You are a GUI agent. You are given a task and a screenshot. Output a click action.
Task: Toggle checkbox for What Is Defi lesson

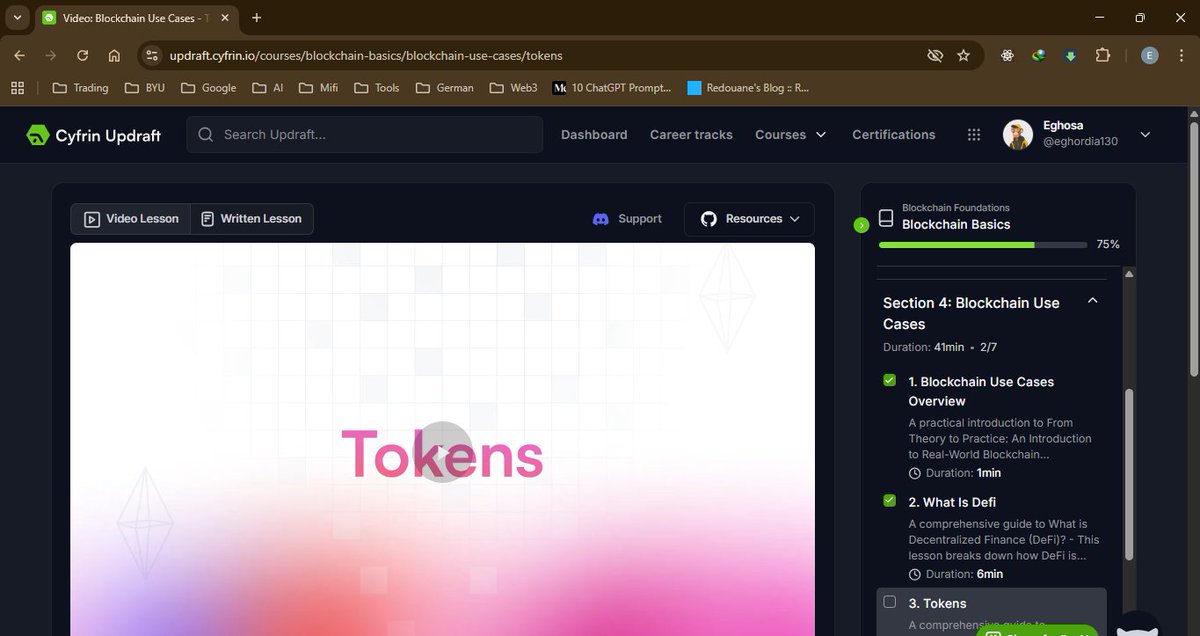[889, 500]
